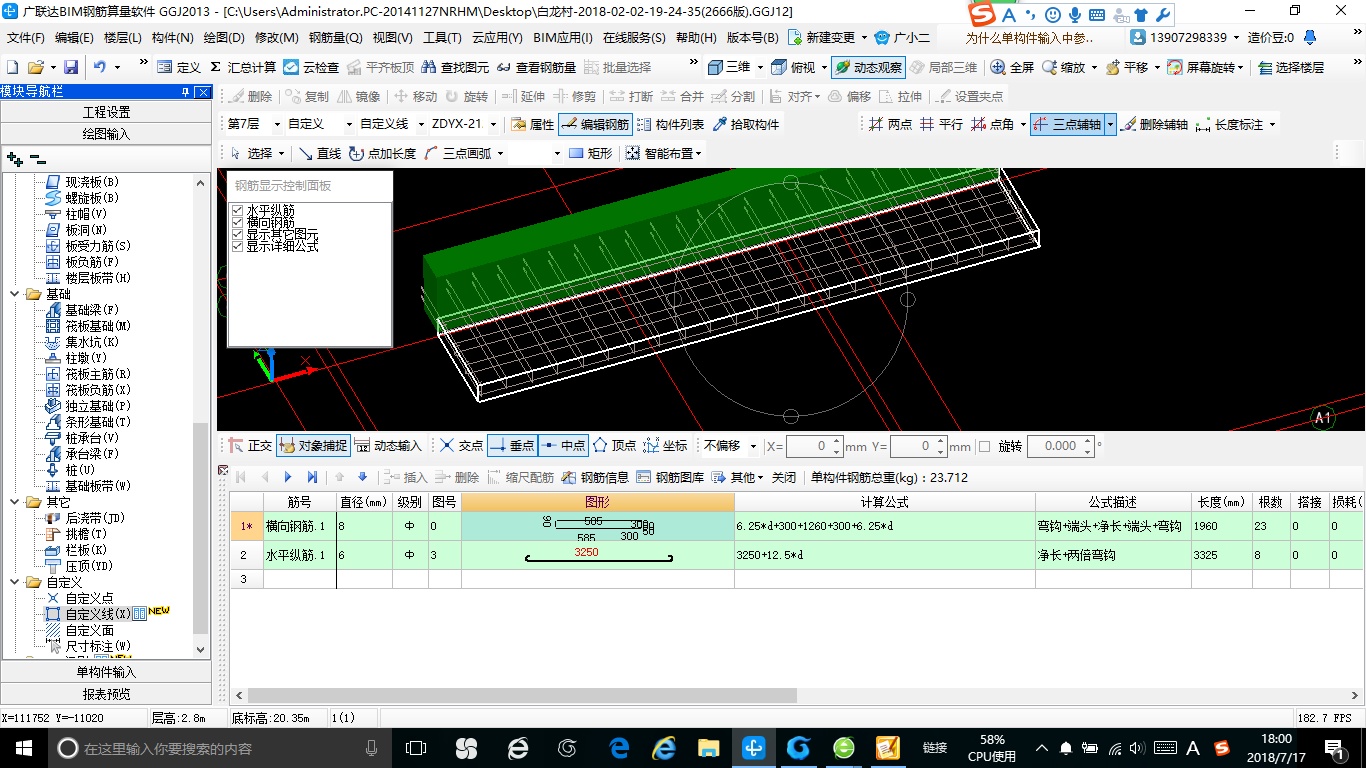Click the 单构件输入 navigation button
This screenshot has height=768, width=1366.
pyautogui.click(x=106, y=672)
